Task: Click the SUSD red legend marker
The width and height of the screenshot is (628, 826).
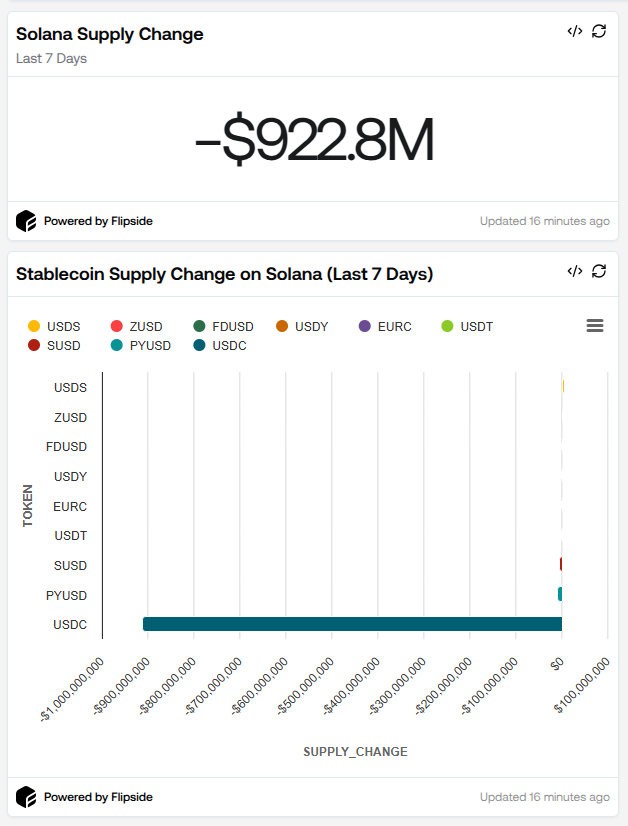Action: pyautogui.click(x=34, y=346)
